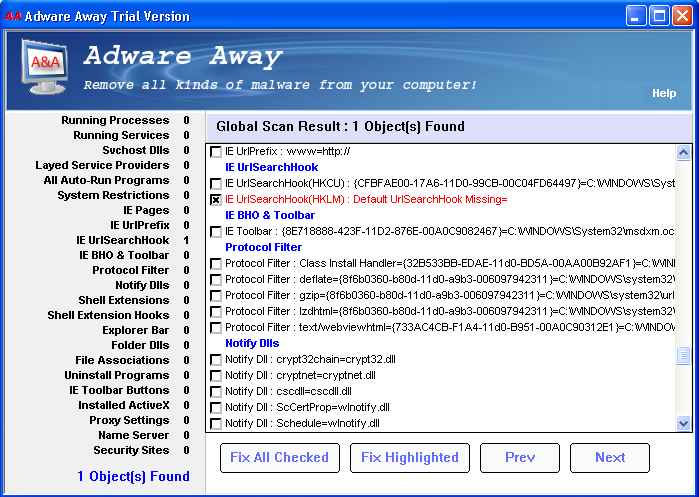The image size is (699, 497).
Task: Click the scrollbar up arrow
Action: coord(683,153)
